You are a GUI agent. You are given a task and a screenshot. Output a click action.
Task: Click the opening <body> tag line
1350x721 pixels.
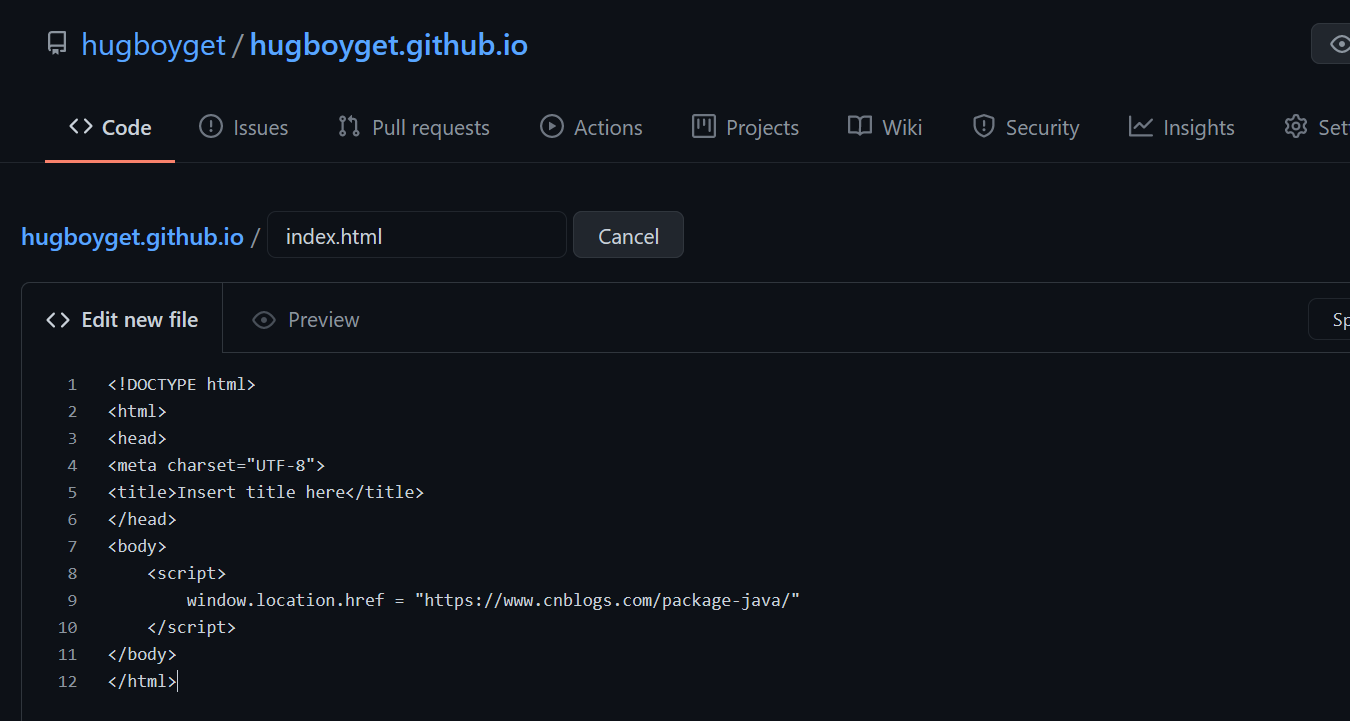pos(137,546)
